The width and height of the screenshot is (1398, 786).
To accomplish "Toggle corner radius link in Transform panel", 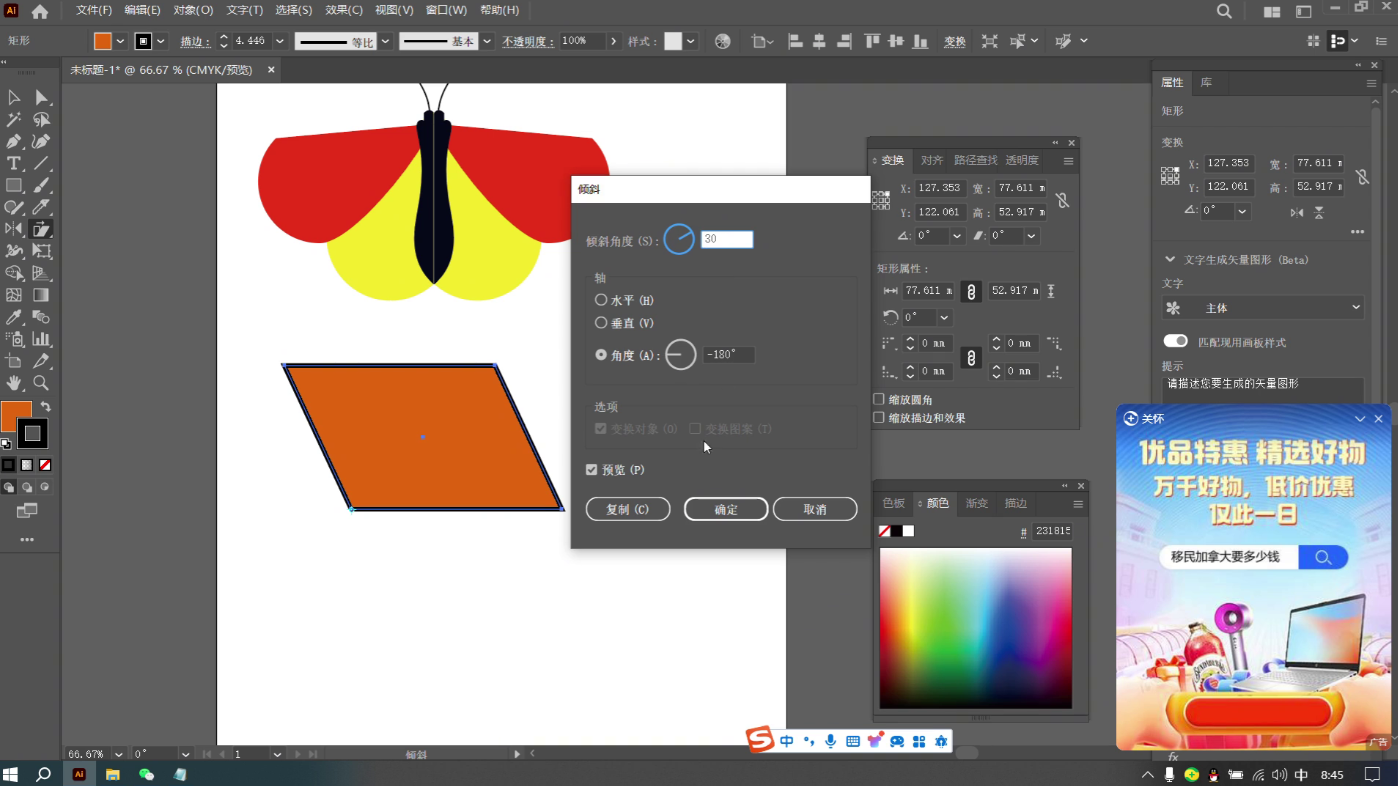I will tap(970, 357).
